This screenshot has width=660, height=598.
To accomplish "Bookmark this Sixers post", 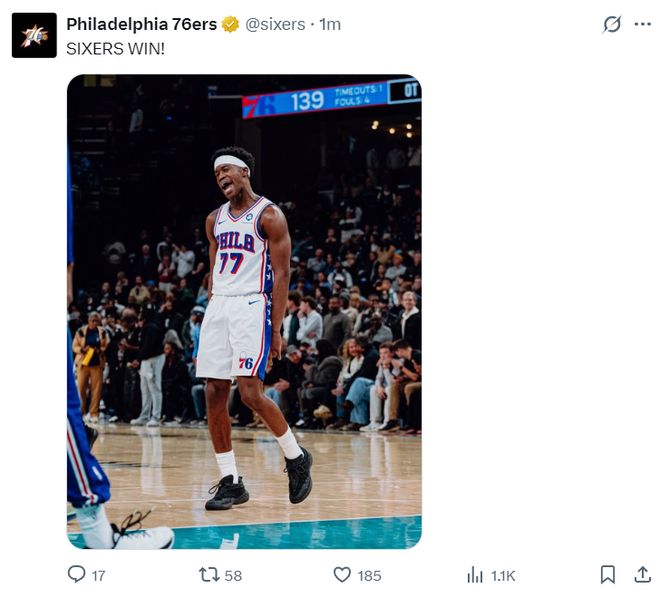I will click(607, 575).
